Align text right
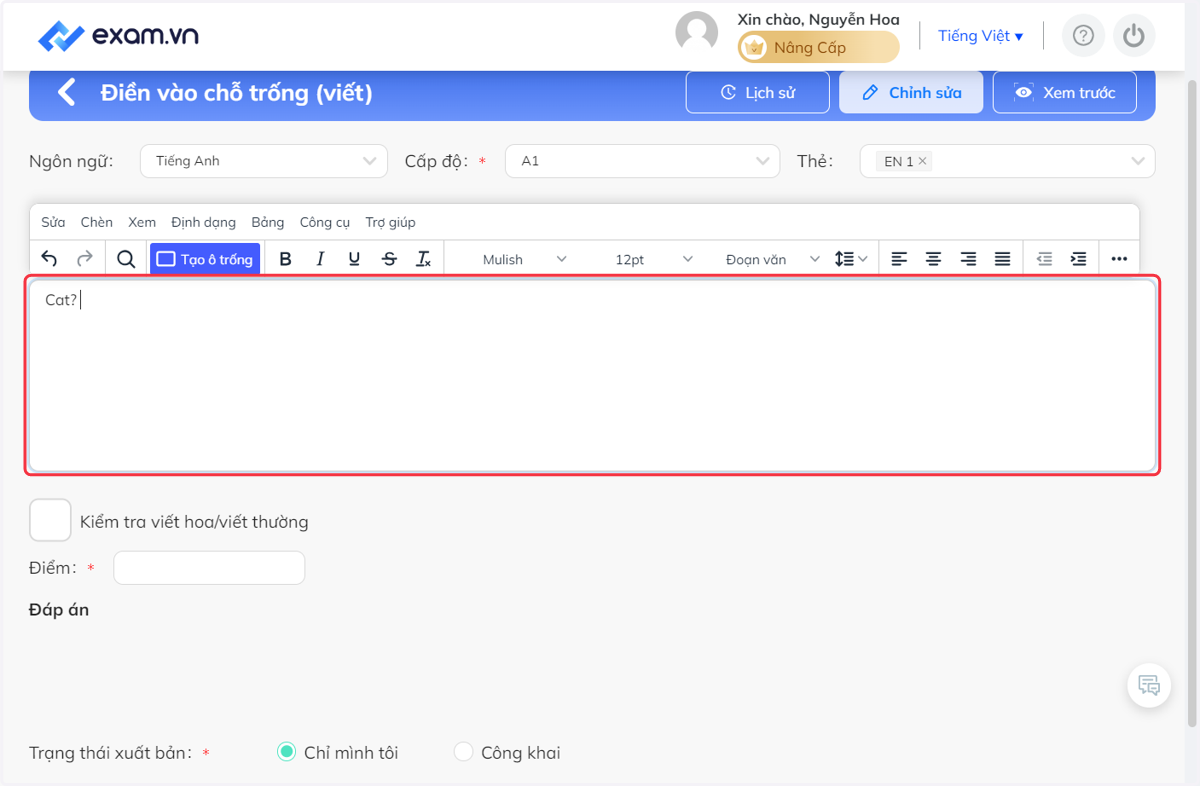1200x786 pixels. 968,259
